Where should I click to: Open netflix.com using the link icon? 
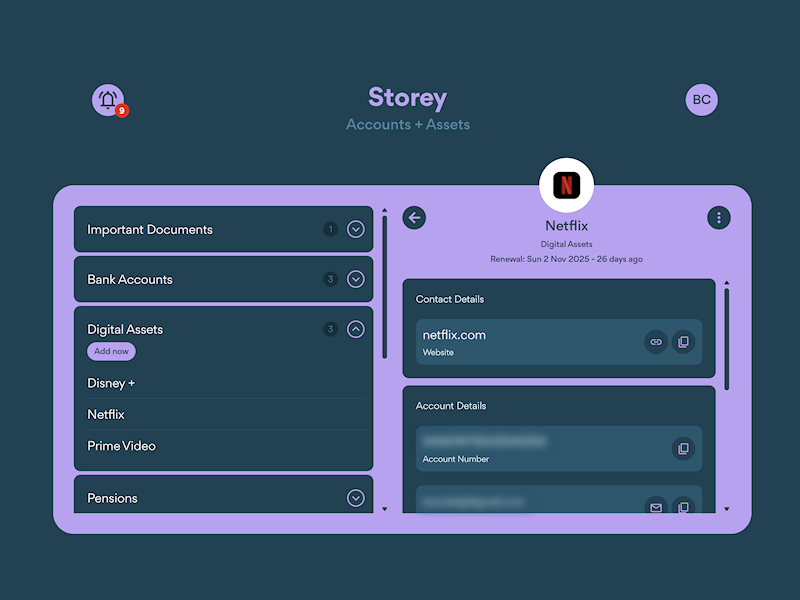coord(656,342)
